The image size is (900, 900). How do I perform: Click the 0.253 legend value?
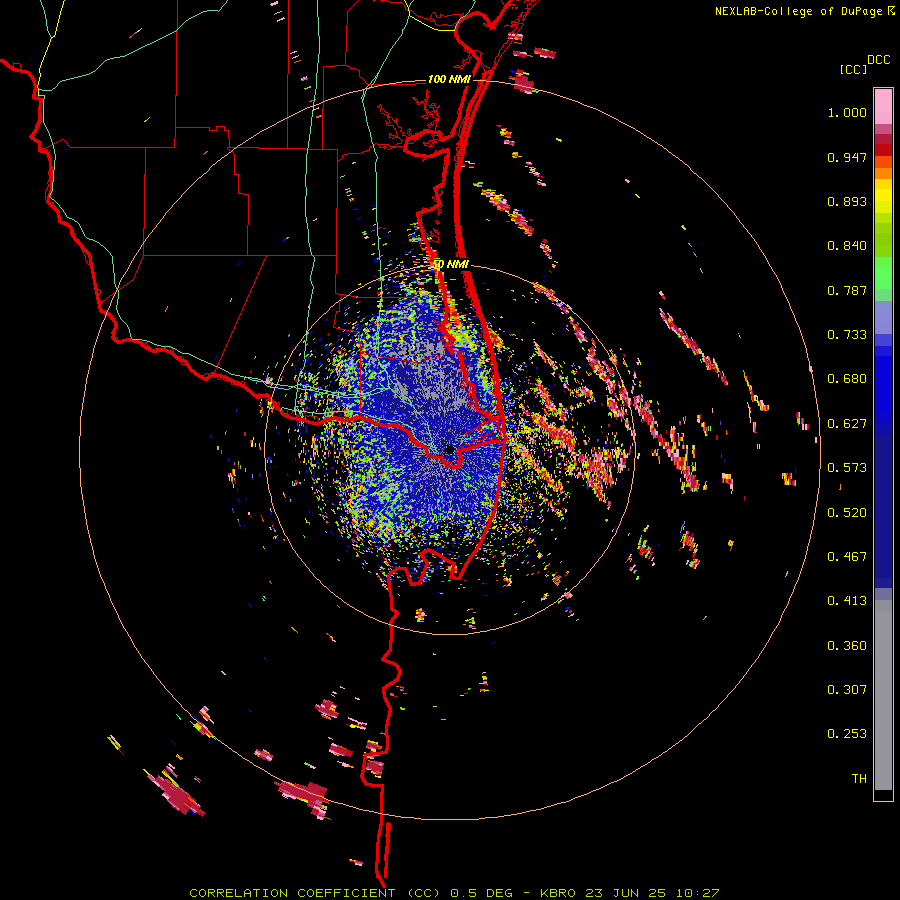pyautogui.click(x=847, y=734)
